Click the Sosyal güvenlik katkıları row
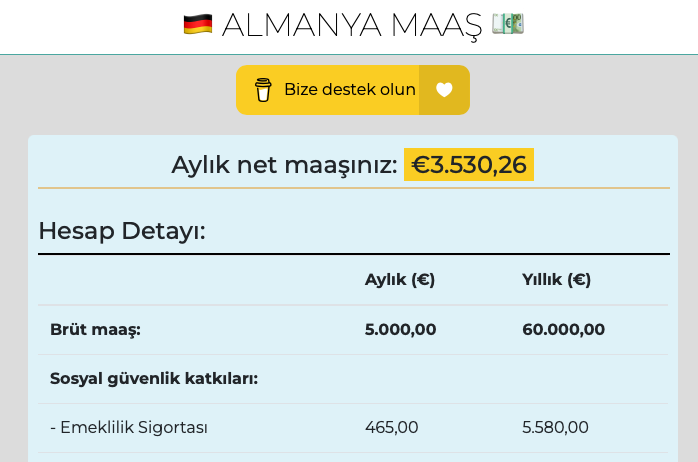Viewport: 698px width, 462px height. click(353, 379)
